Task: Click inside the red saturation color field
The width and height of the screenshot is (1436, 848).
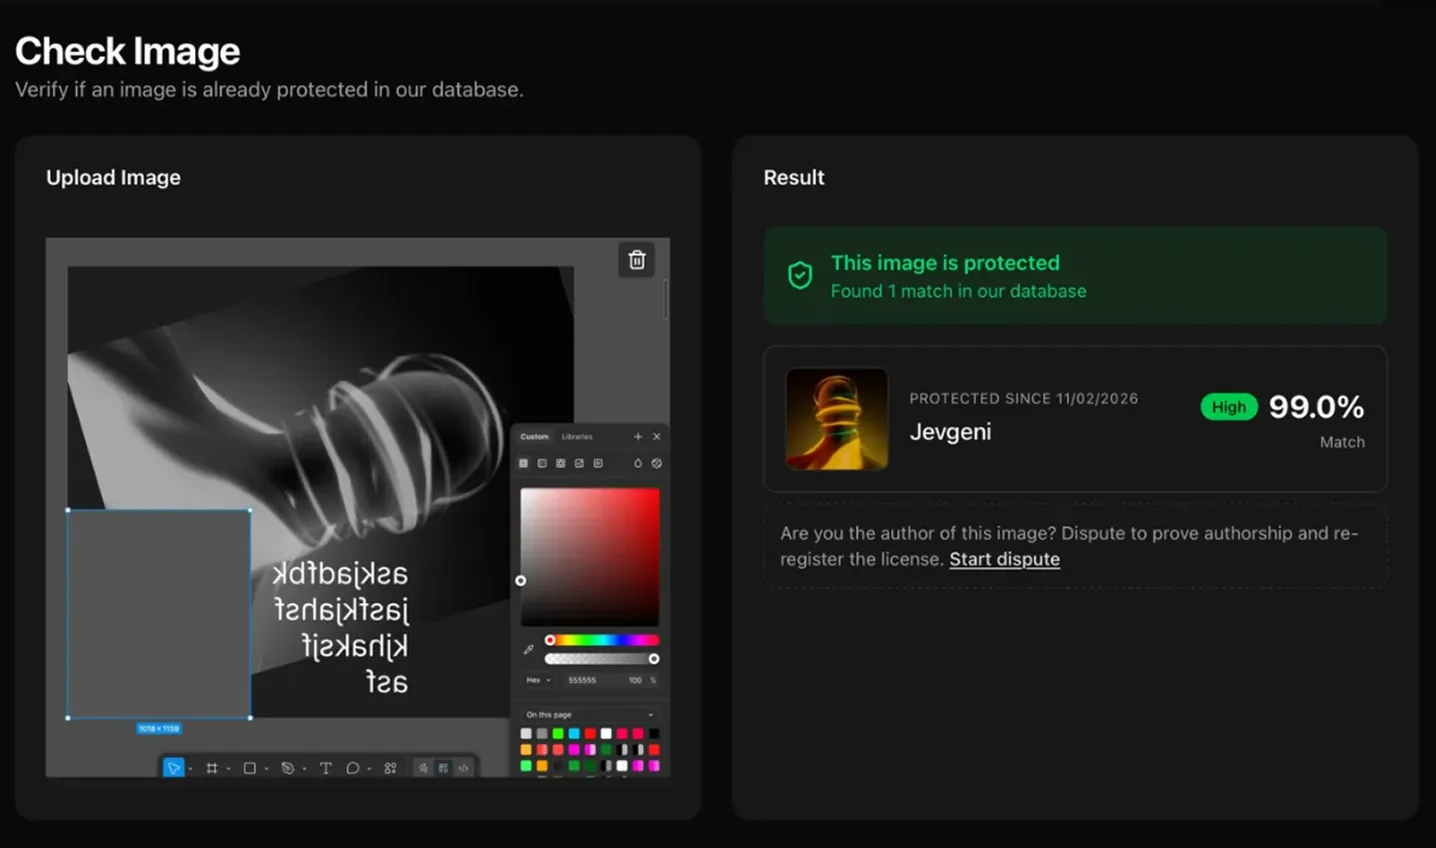Action: coord(590,556)
